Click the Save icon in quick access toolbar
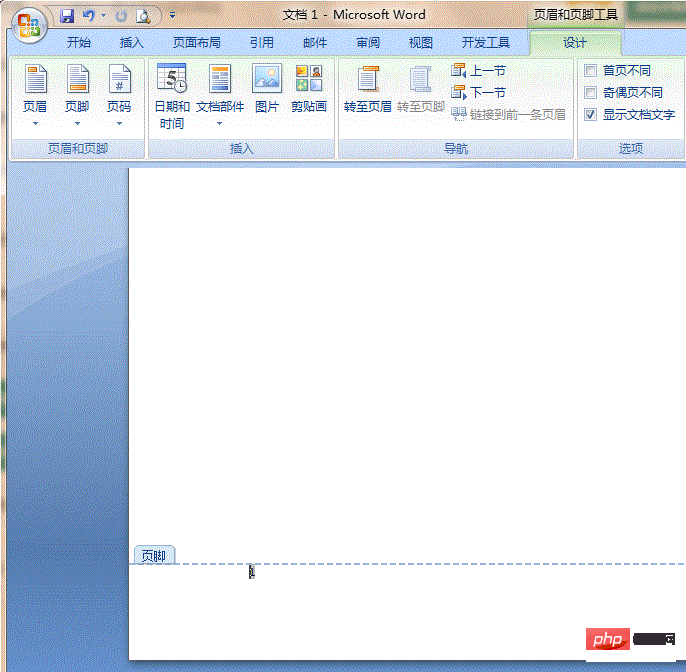 [67, 16]
